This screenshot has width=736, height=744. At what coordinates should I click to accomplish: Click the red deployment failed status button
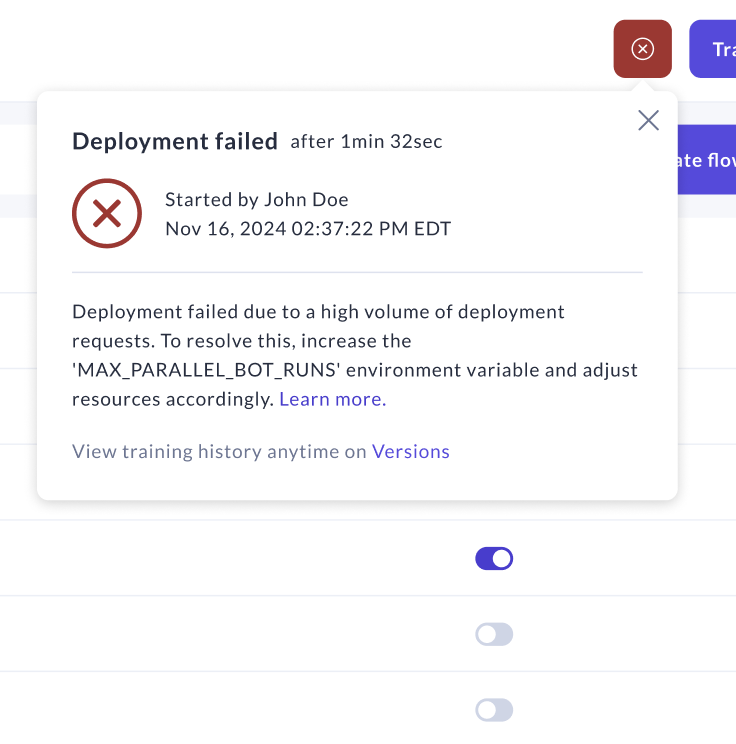pyautogui.click(x=642, y=49)
